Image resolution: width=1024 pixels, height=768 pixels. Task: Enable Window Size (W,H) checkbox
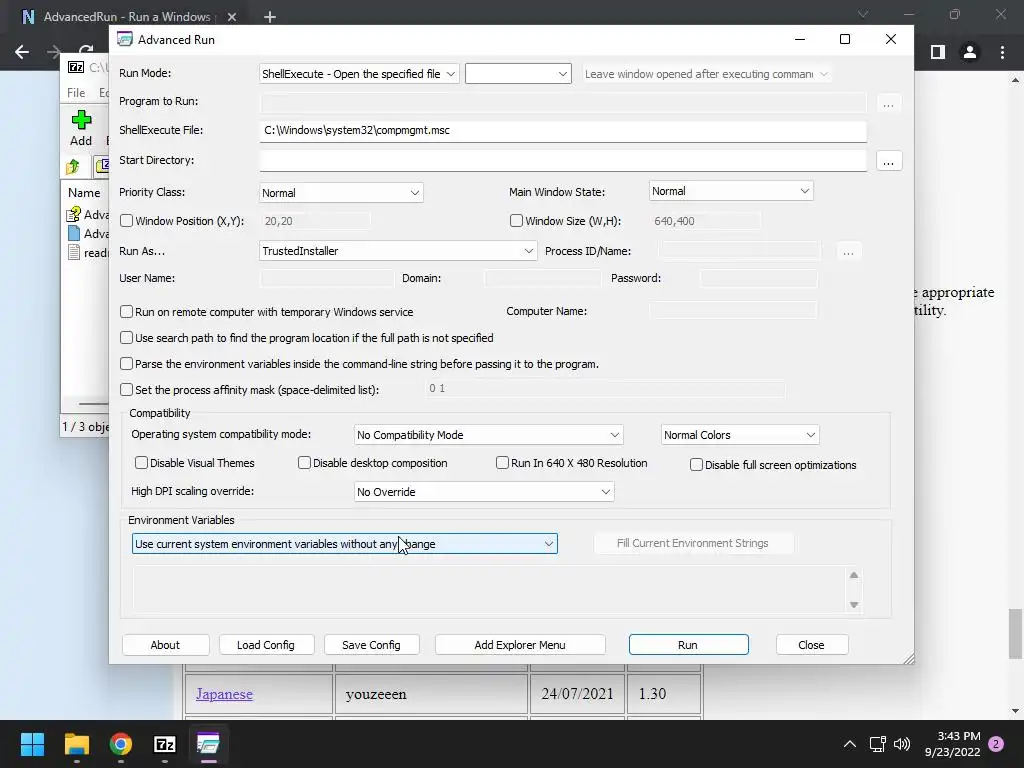[516, 221]
